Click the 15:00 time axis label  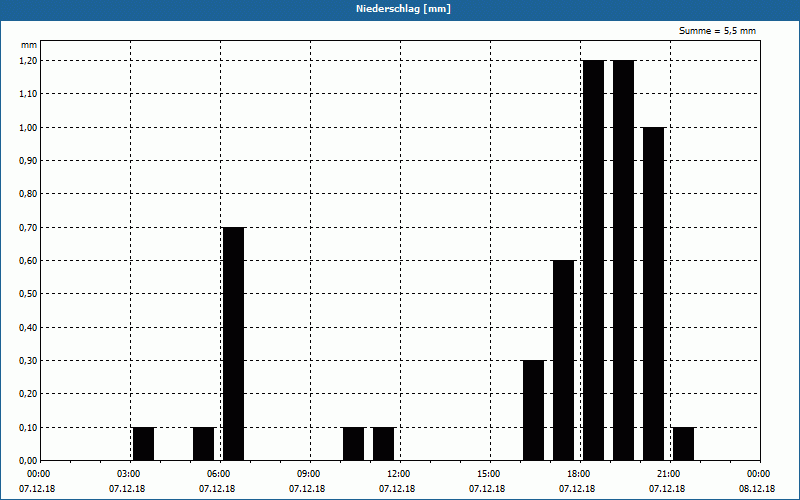coord(488,473)
